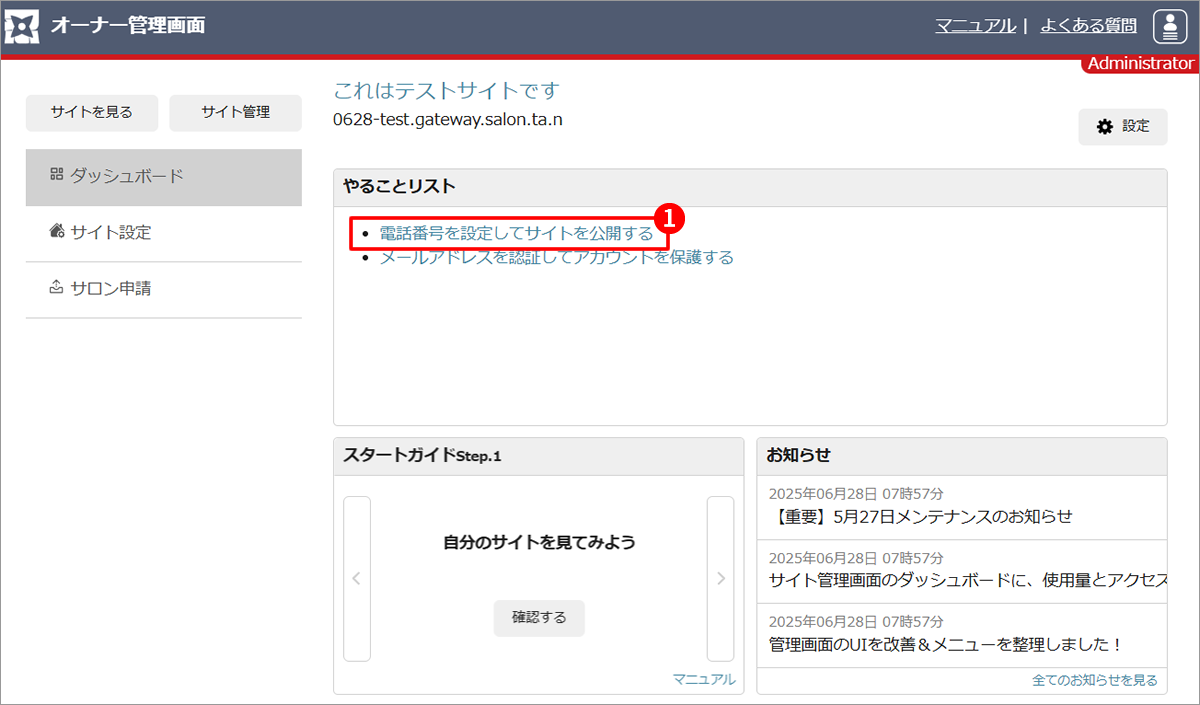
Task: Go to the previous start guide slide
Action: (357, 578)
